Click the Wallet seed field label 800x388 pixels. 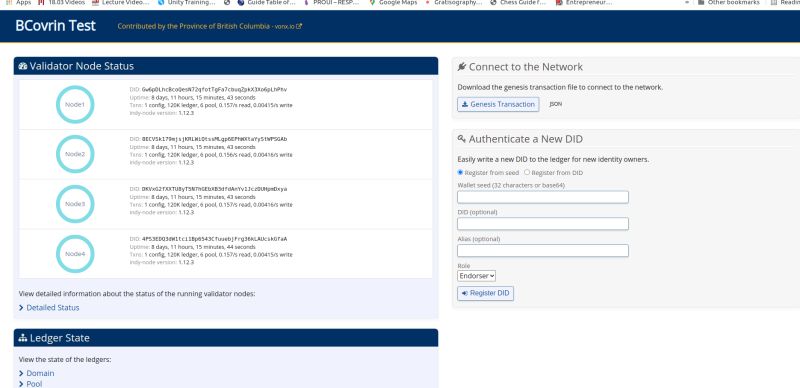click(511, 185)
